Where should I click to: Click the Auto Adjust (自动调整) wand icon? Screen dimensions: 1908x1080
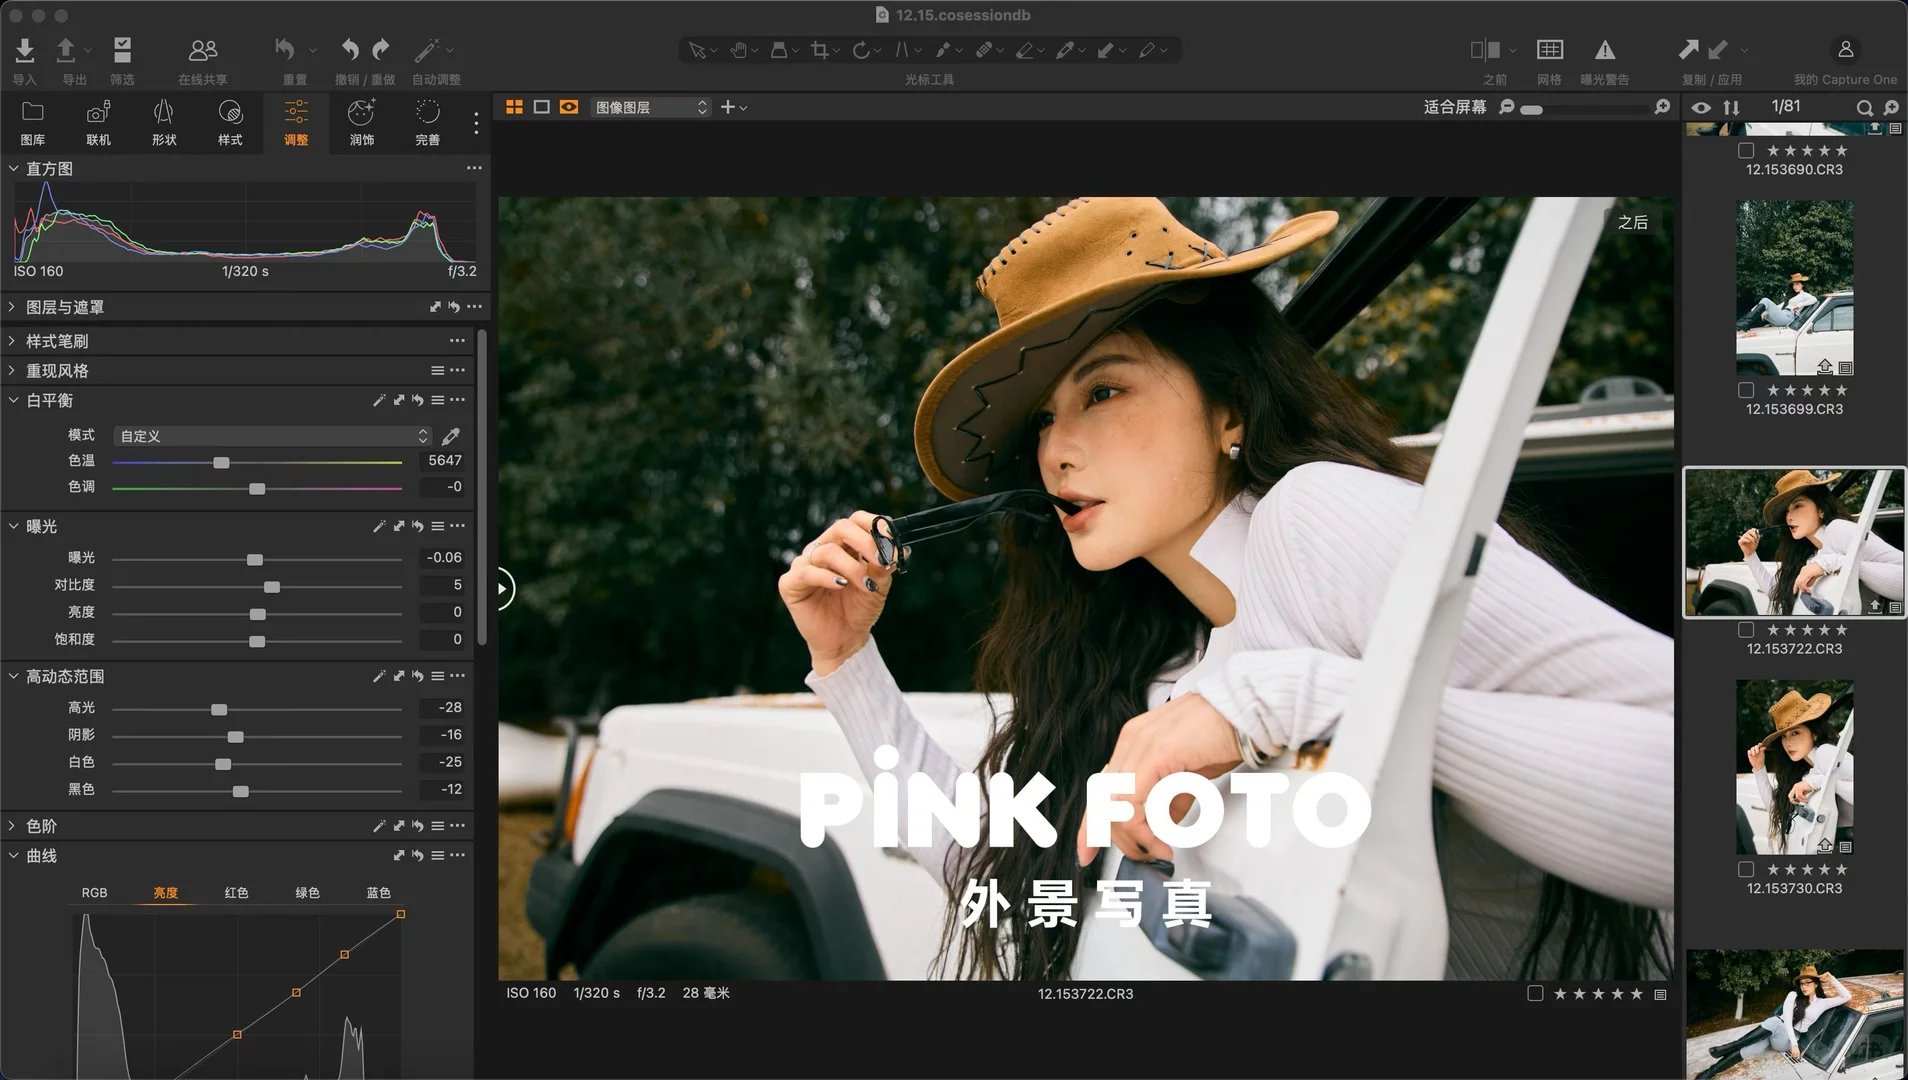coord(427,50)
